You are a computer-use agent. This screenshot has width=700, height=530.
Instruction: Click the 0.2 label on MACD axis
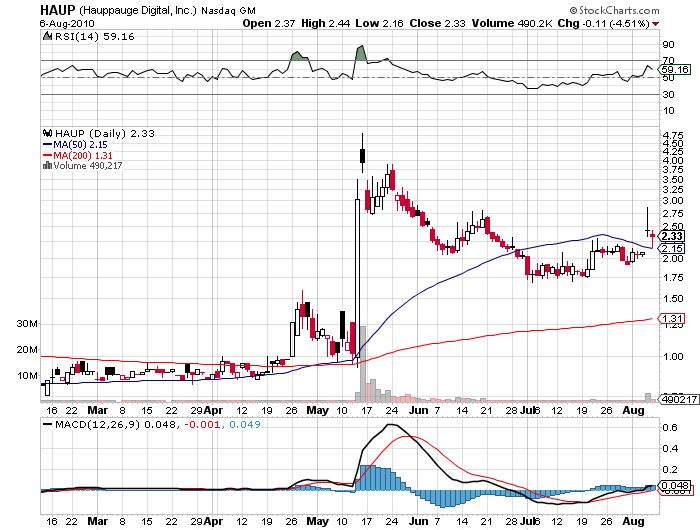point(671,470)
